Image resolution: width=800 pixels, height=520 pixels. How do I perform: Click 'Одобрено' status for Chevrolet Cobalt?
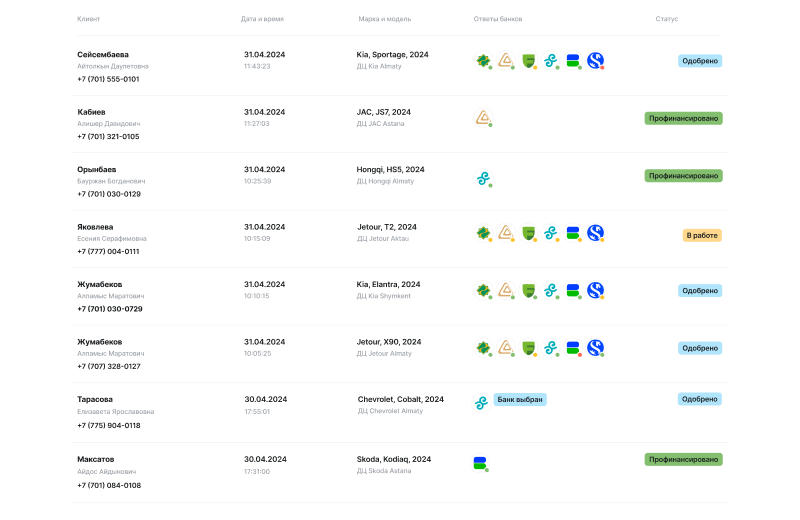[x=699, y=399]
